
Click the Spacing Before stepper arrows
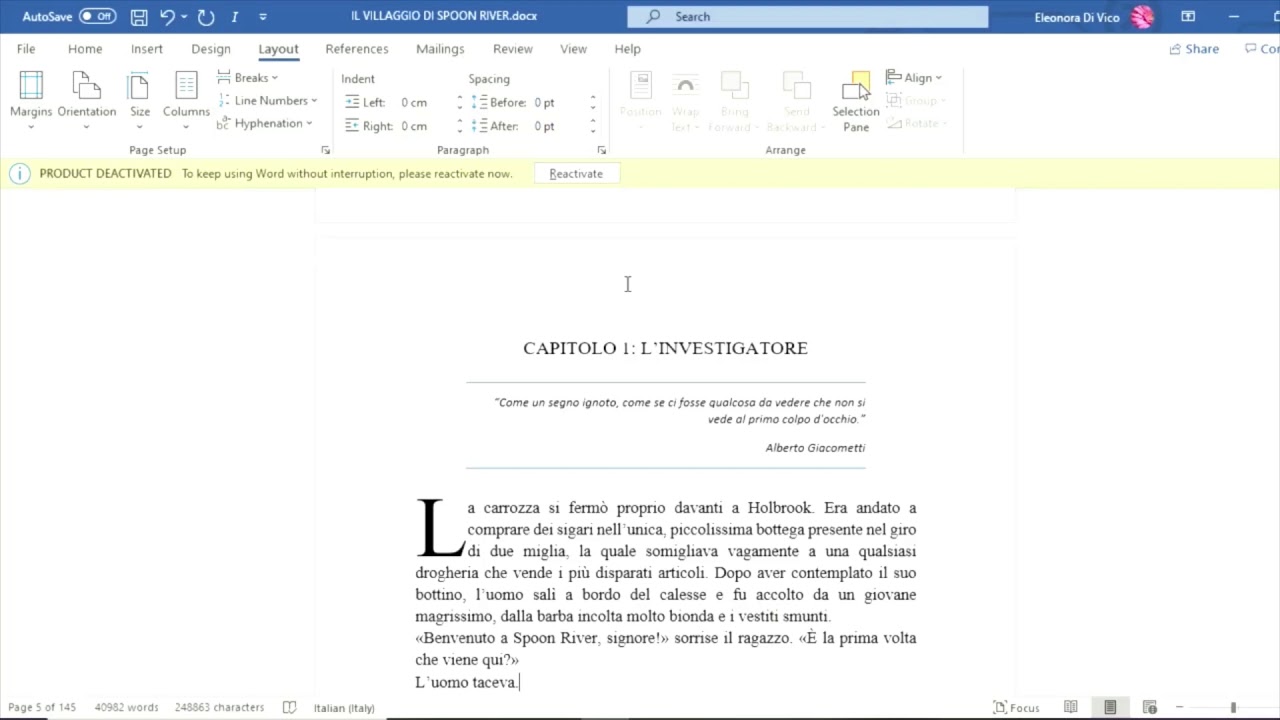click(593, 103)
